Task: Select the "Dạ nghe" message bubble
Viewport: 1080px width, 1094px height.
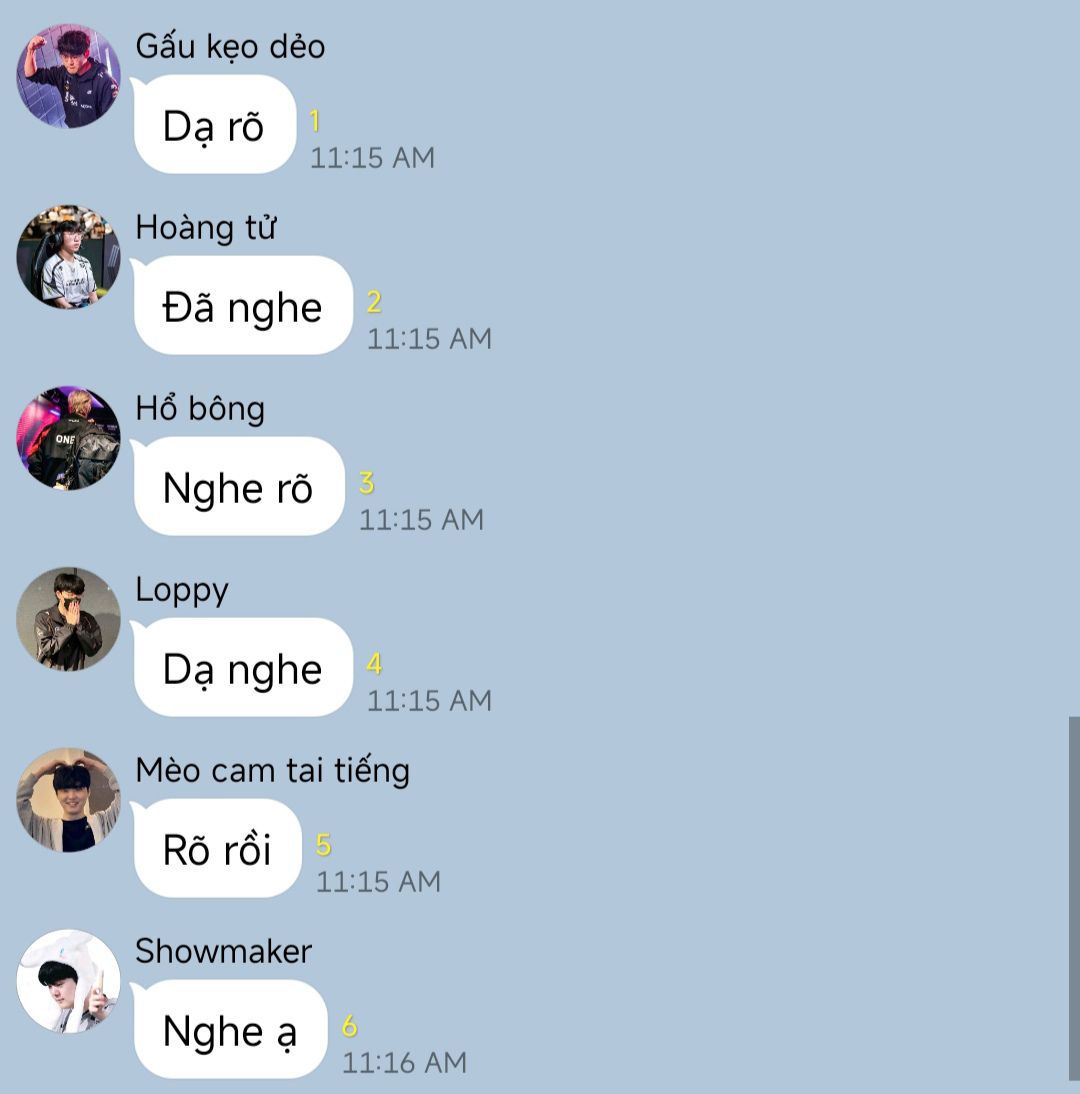Action: [242, 668]
